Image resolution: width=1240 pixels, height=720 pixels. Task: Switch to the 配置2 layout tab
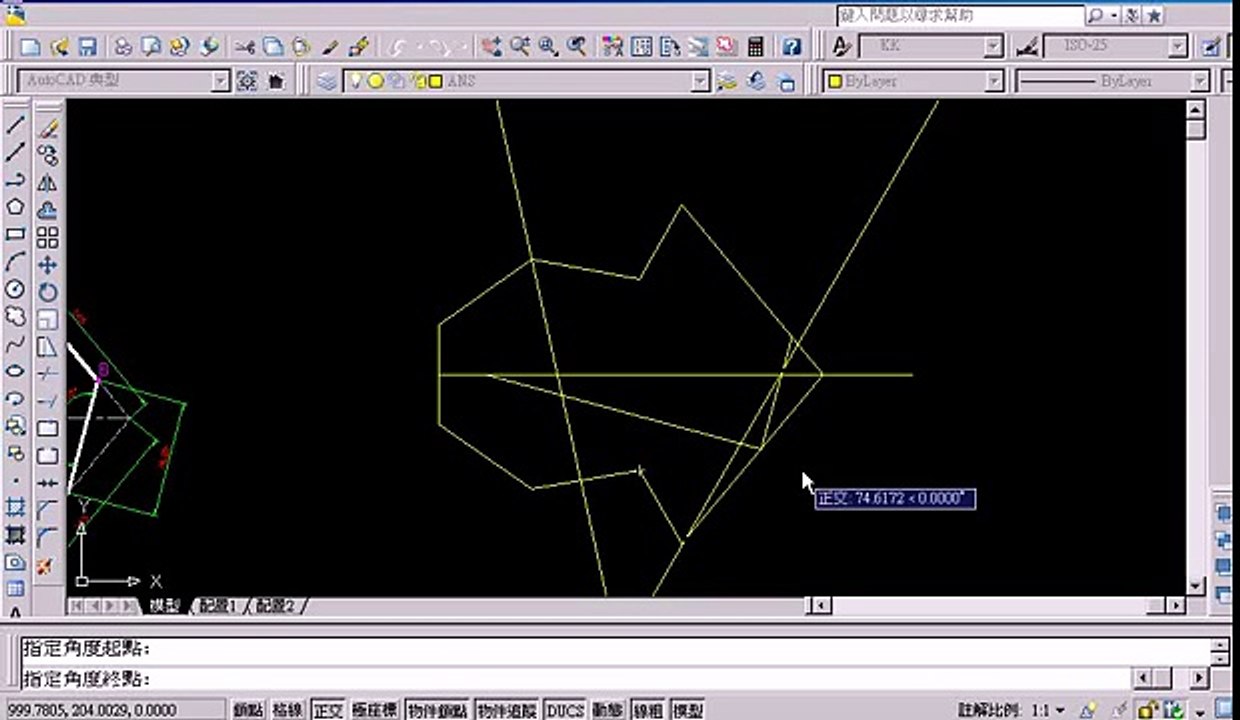275,606
